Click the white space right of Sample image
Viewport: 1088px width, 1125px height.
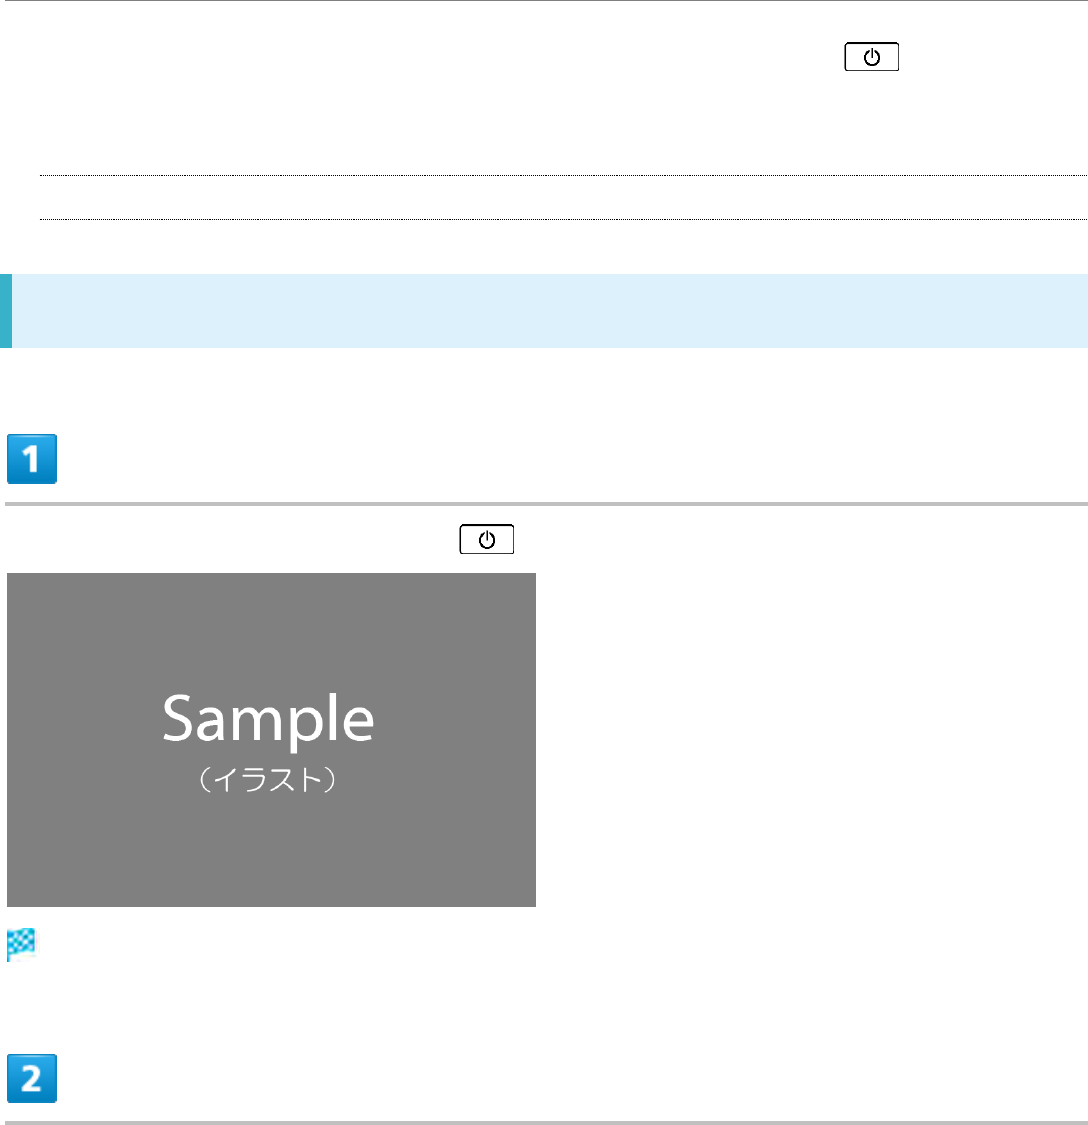click(812, 740)
